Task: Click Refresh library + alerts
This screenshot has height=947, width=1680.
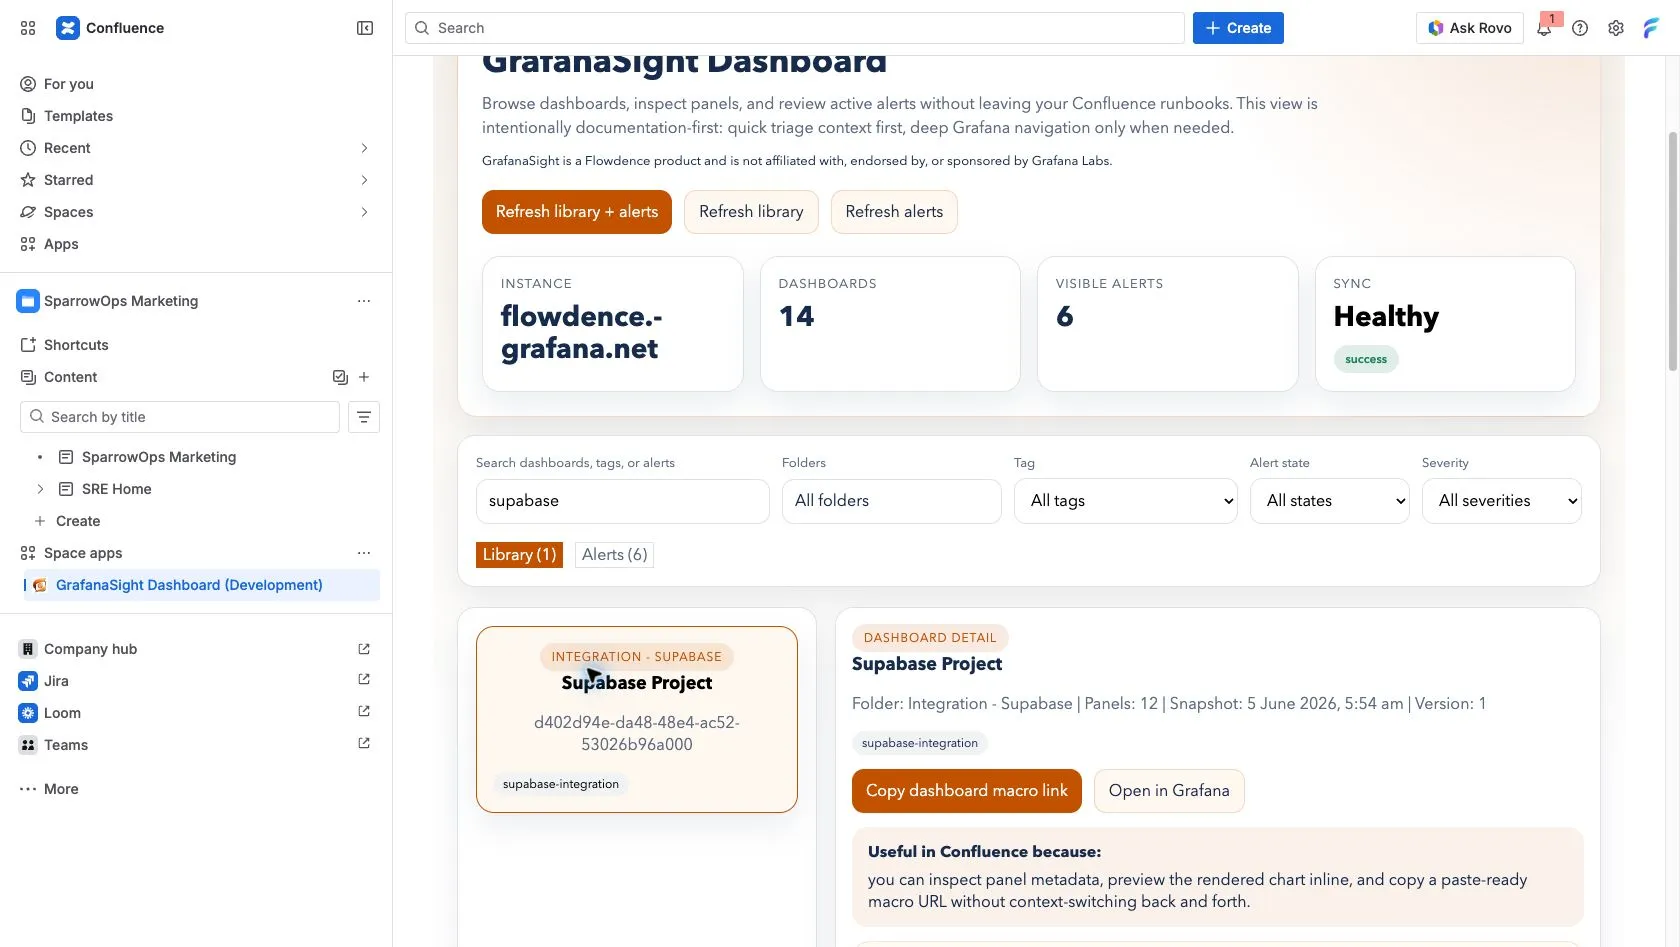Action: tap(577, 212)
